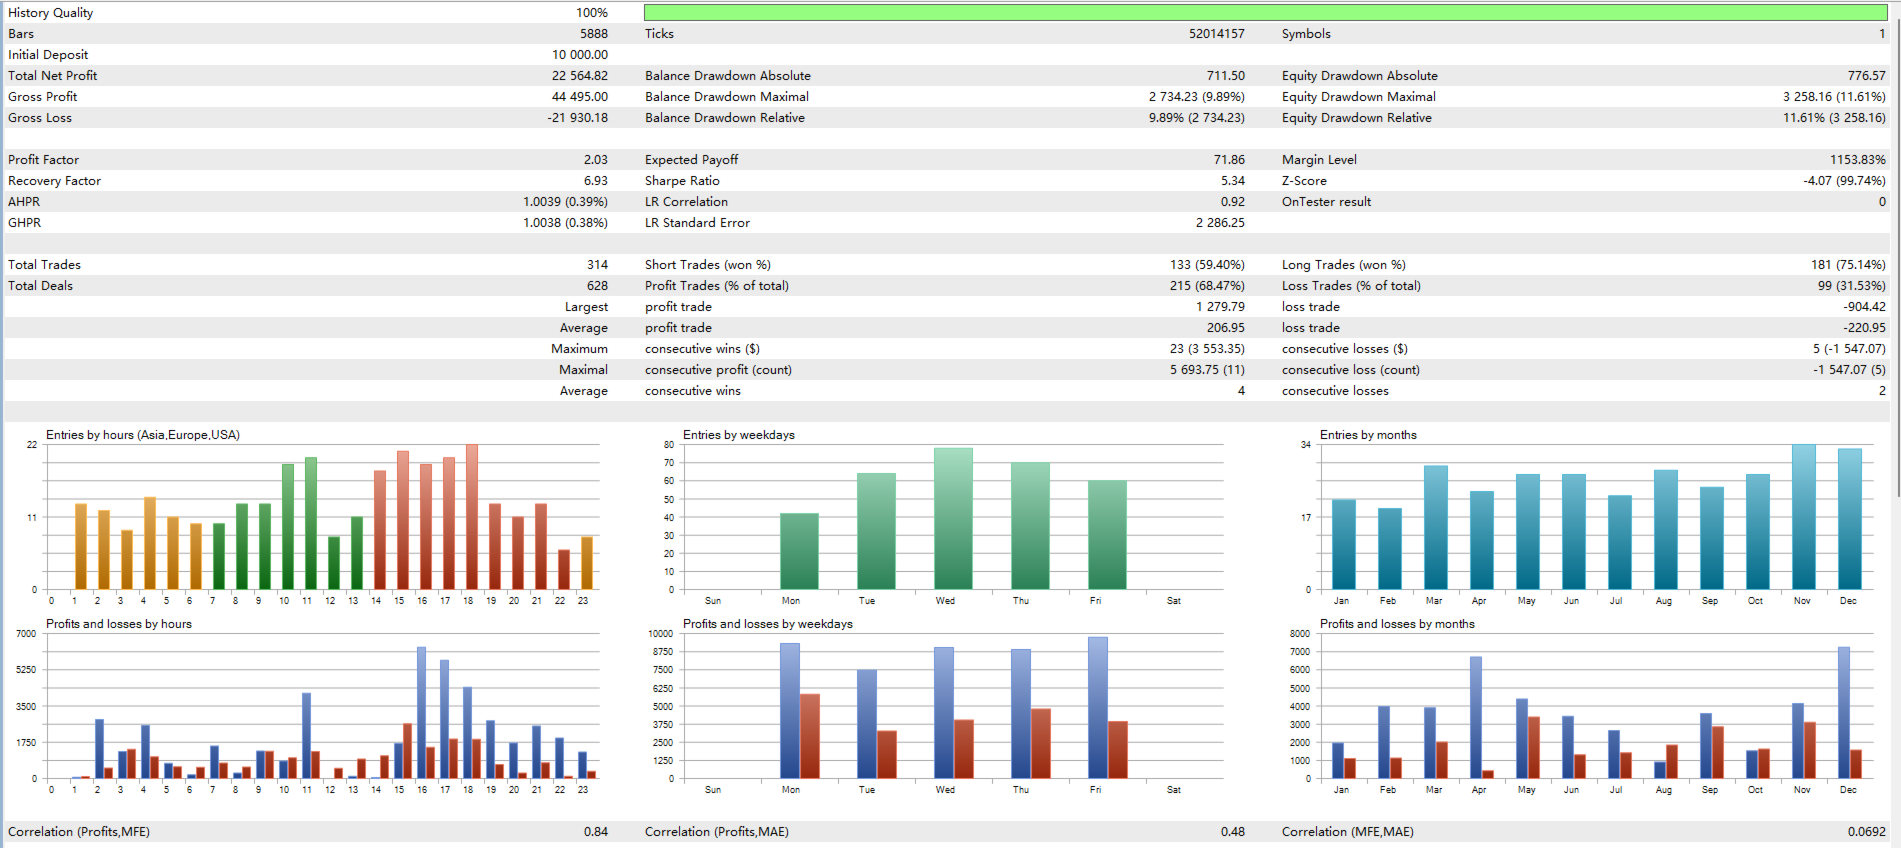1901x848 pixels.
Task: Click Apr profit bar in Profits by months
Action: [1476, 717]
